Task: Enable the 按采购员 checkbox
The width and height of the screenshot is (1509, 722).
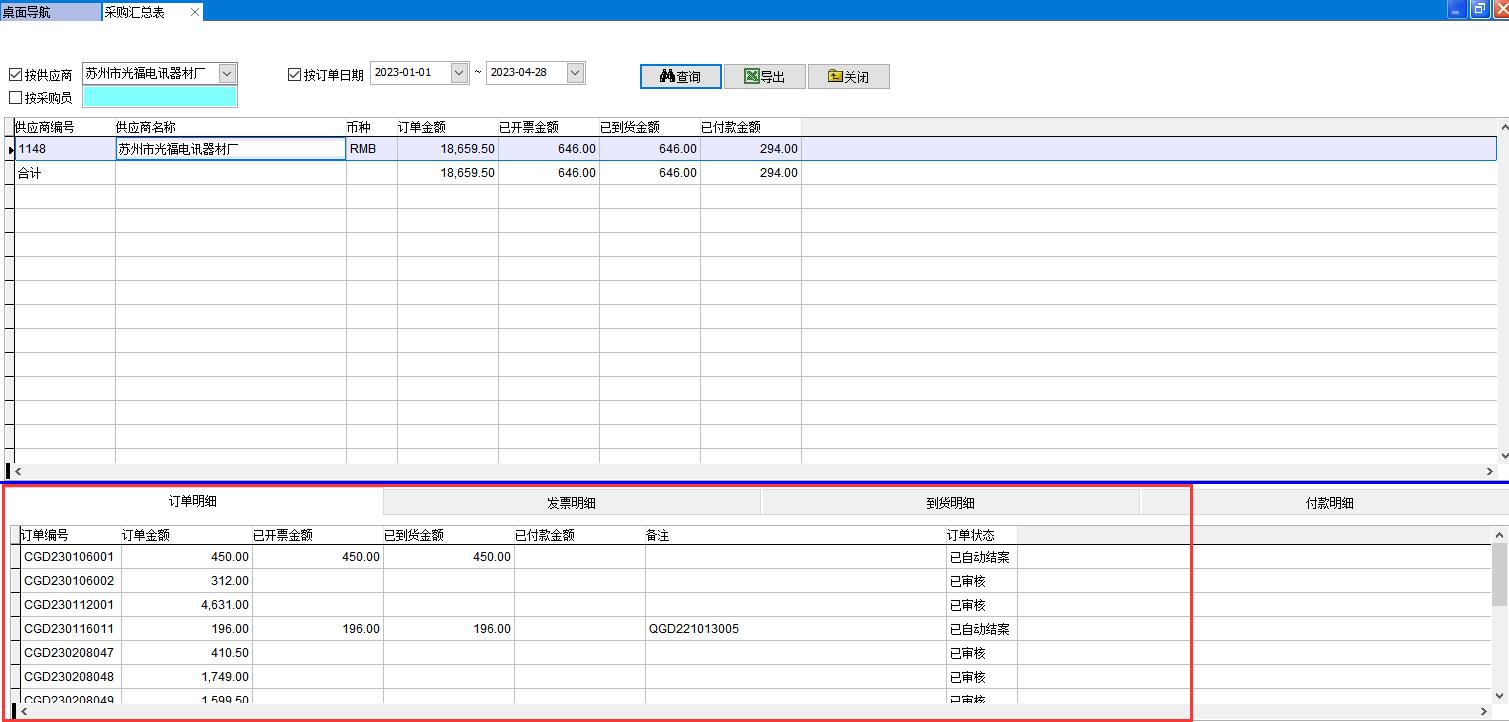Action: [15, 98]
